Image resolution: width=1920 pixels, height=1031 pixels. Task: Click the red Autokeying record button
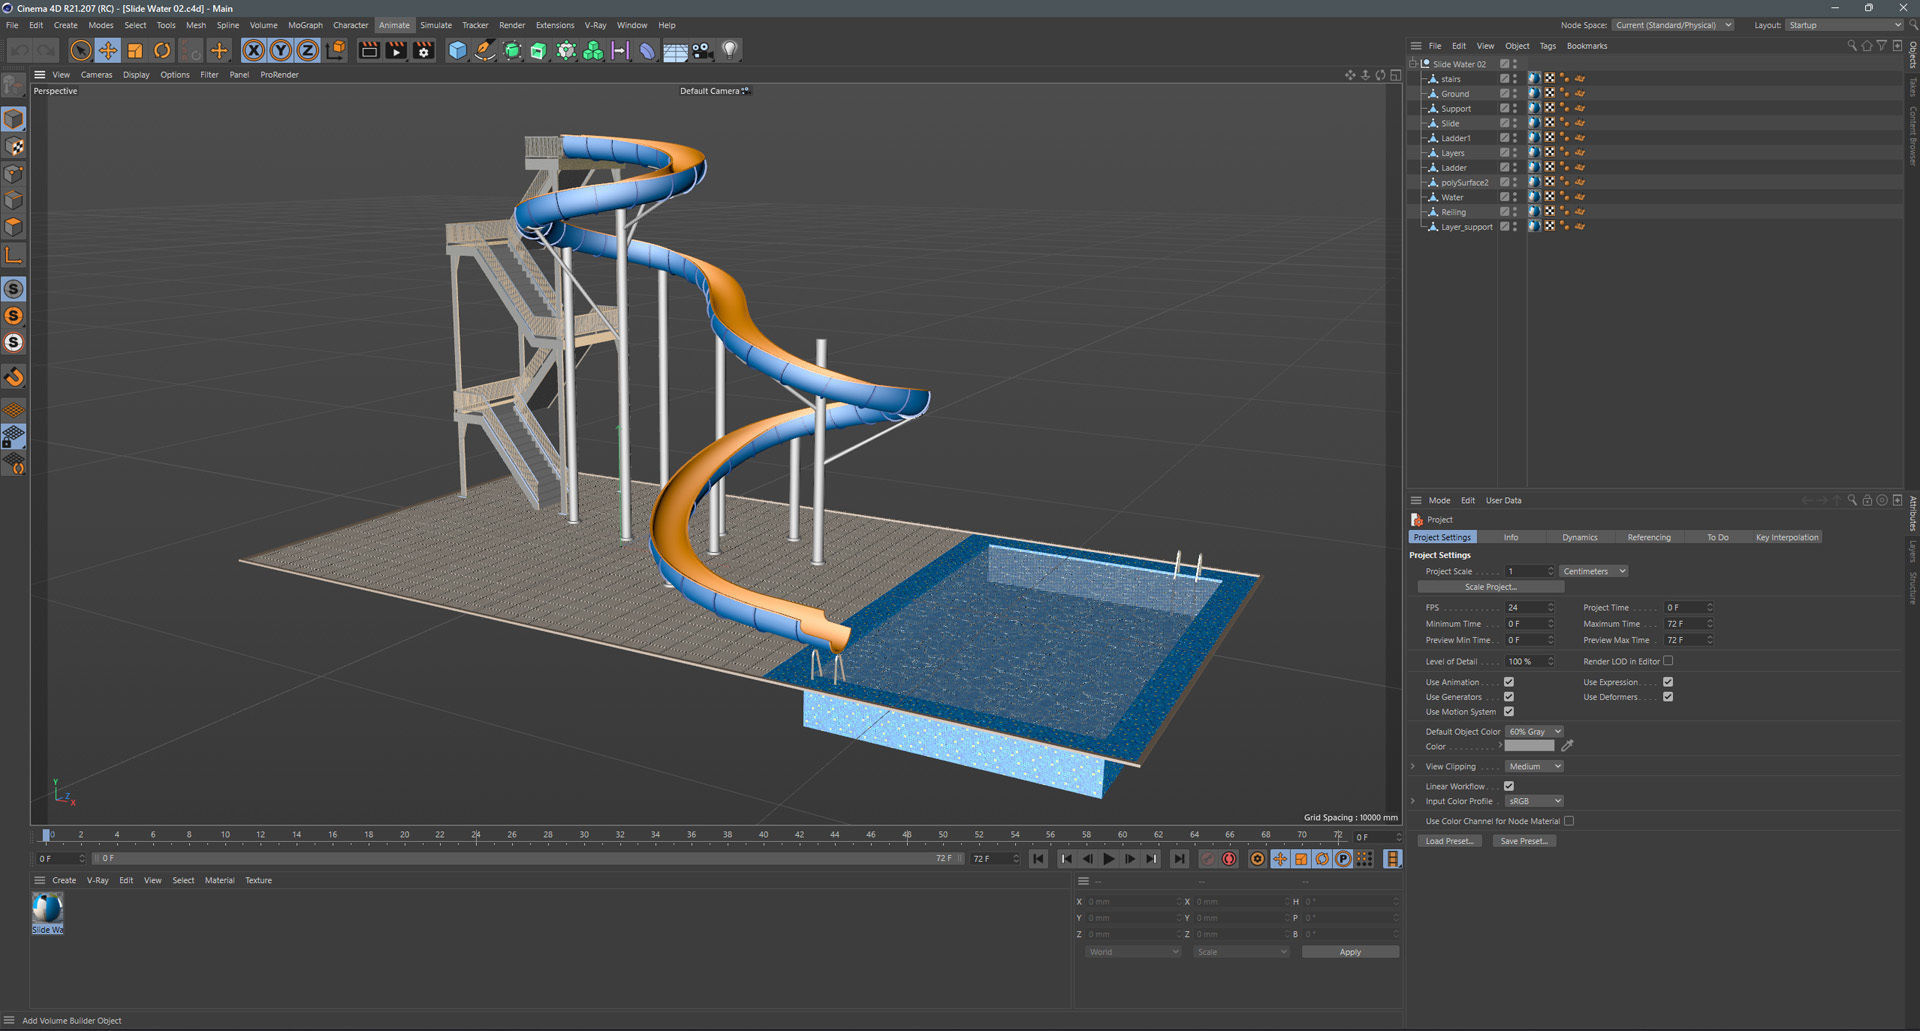click(1230, 859)
